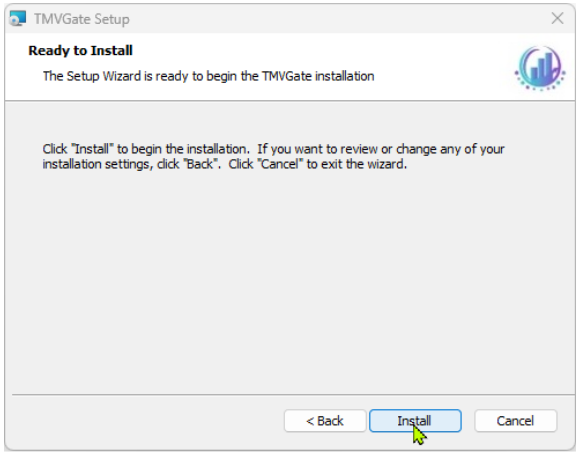Screen dimensions: 580x455
Task: Click the TMVGate bar-chart logo in header
Action: pyautogui.click(x=540, y=68)
